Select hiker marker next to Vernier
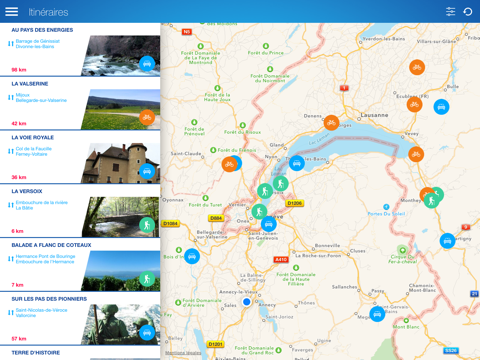The image size is (480, 360). tap(259, 211)
